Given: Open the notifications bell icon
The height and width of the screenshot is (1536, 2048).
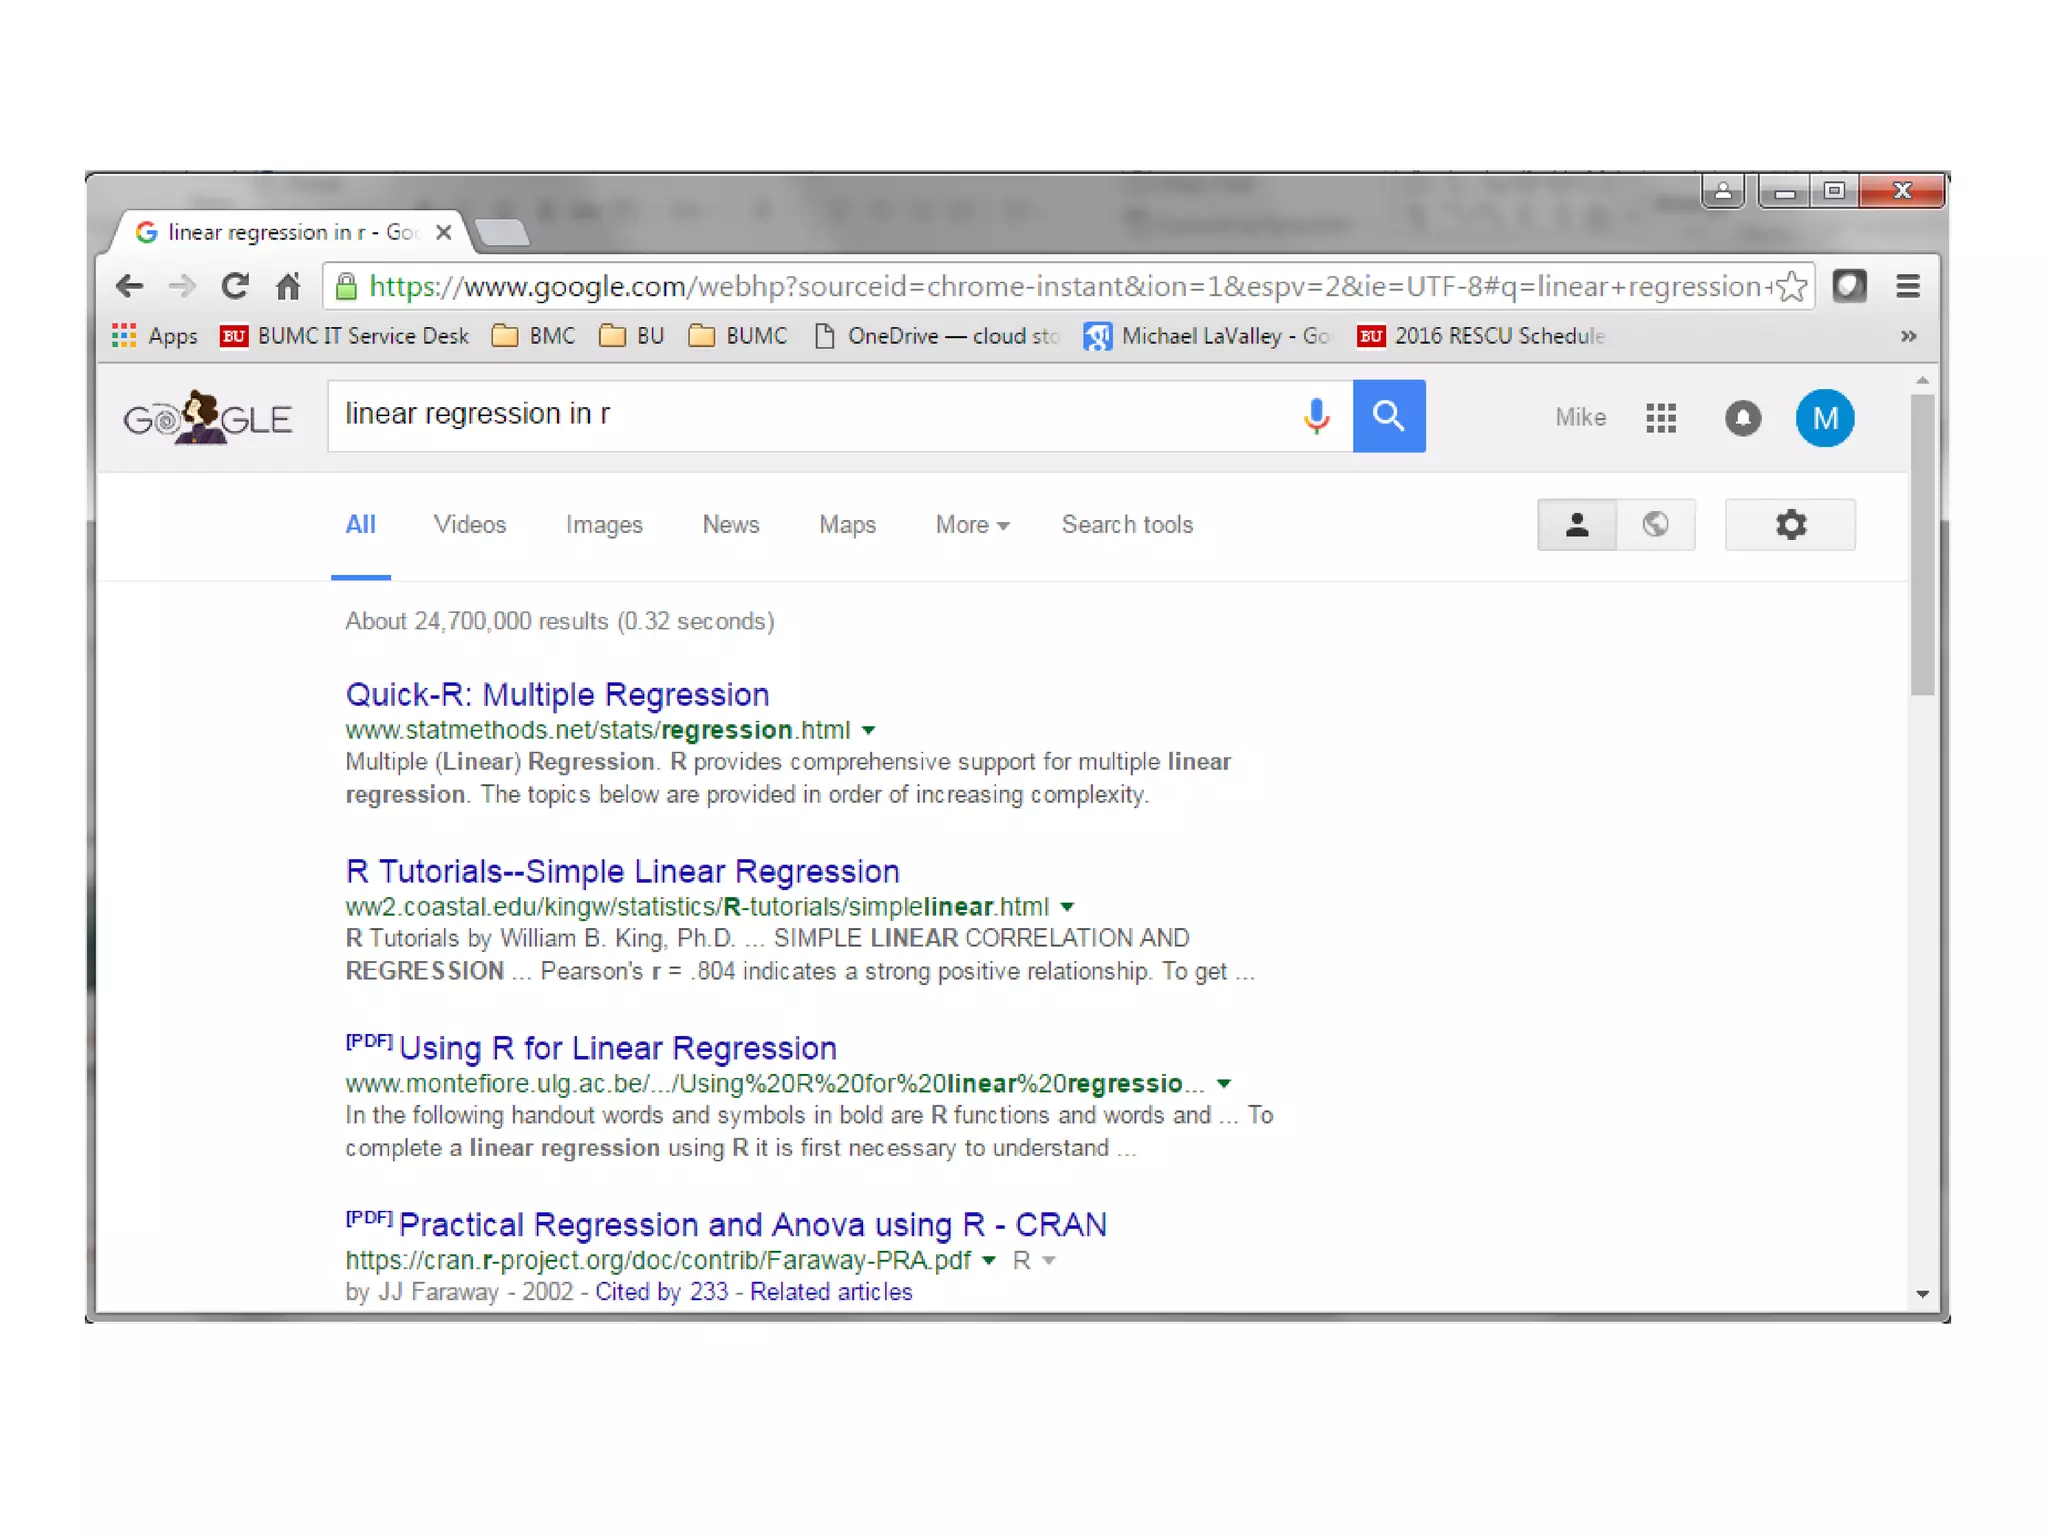Looking at the screenshot, I should tap(1742, 418).
